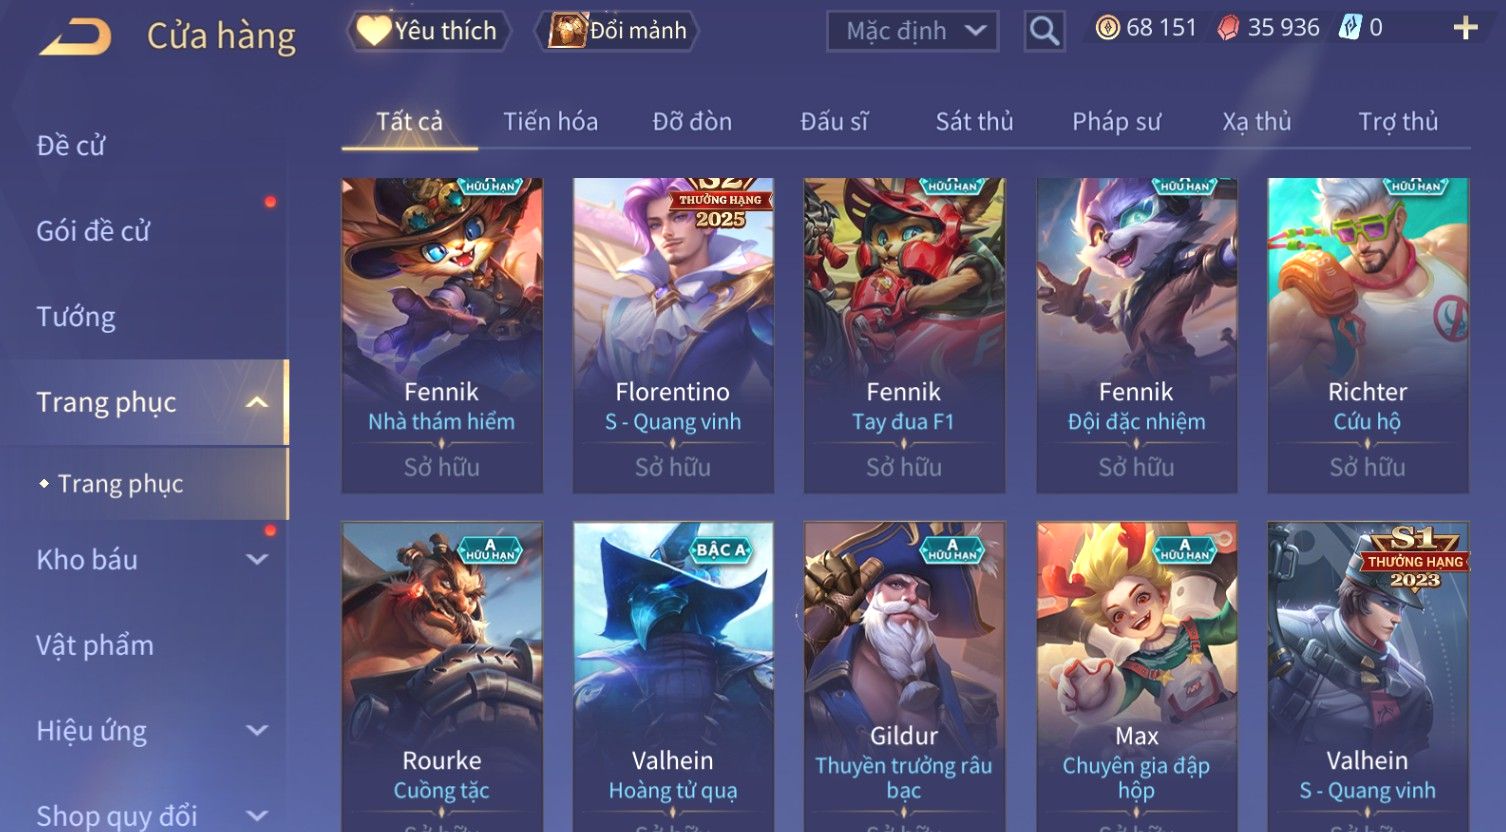The height and width of the screenshot is (832, 1506).
Task: Select Fennik Tay đua F1 skin card
Action: (904, 335)
